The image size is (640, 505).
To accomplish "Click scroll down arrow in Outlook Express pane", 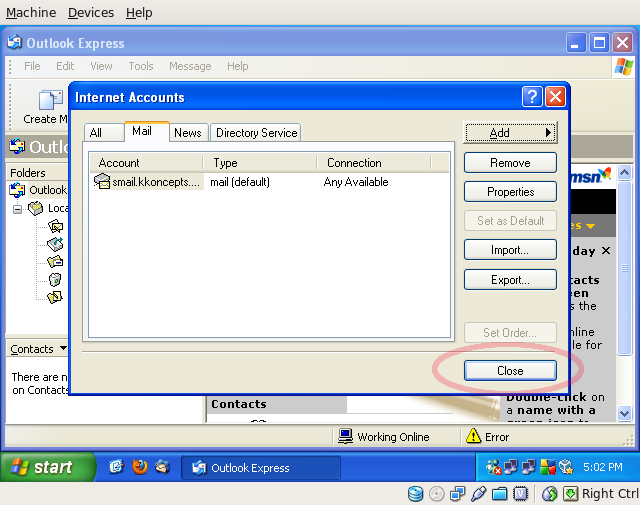I will coord(624,413).
